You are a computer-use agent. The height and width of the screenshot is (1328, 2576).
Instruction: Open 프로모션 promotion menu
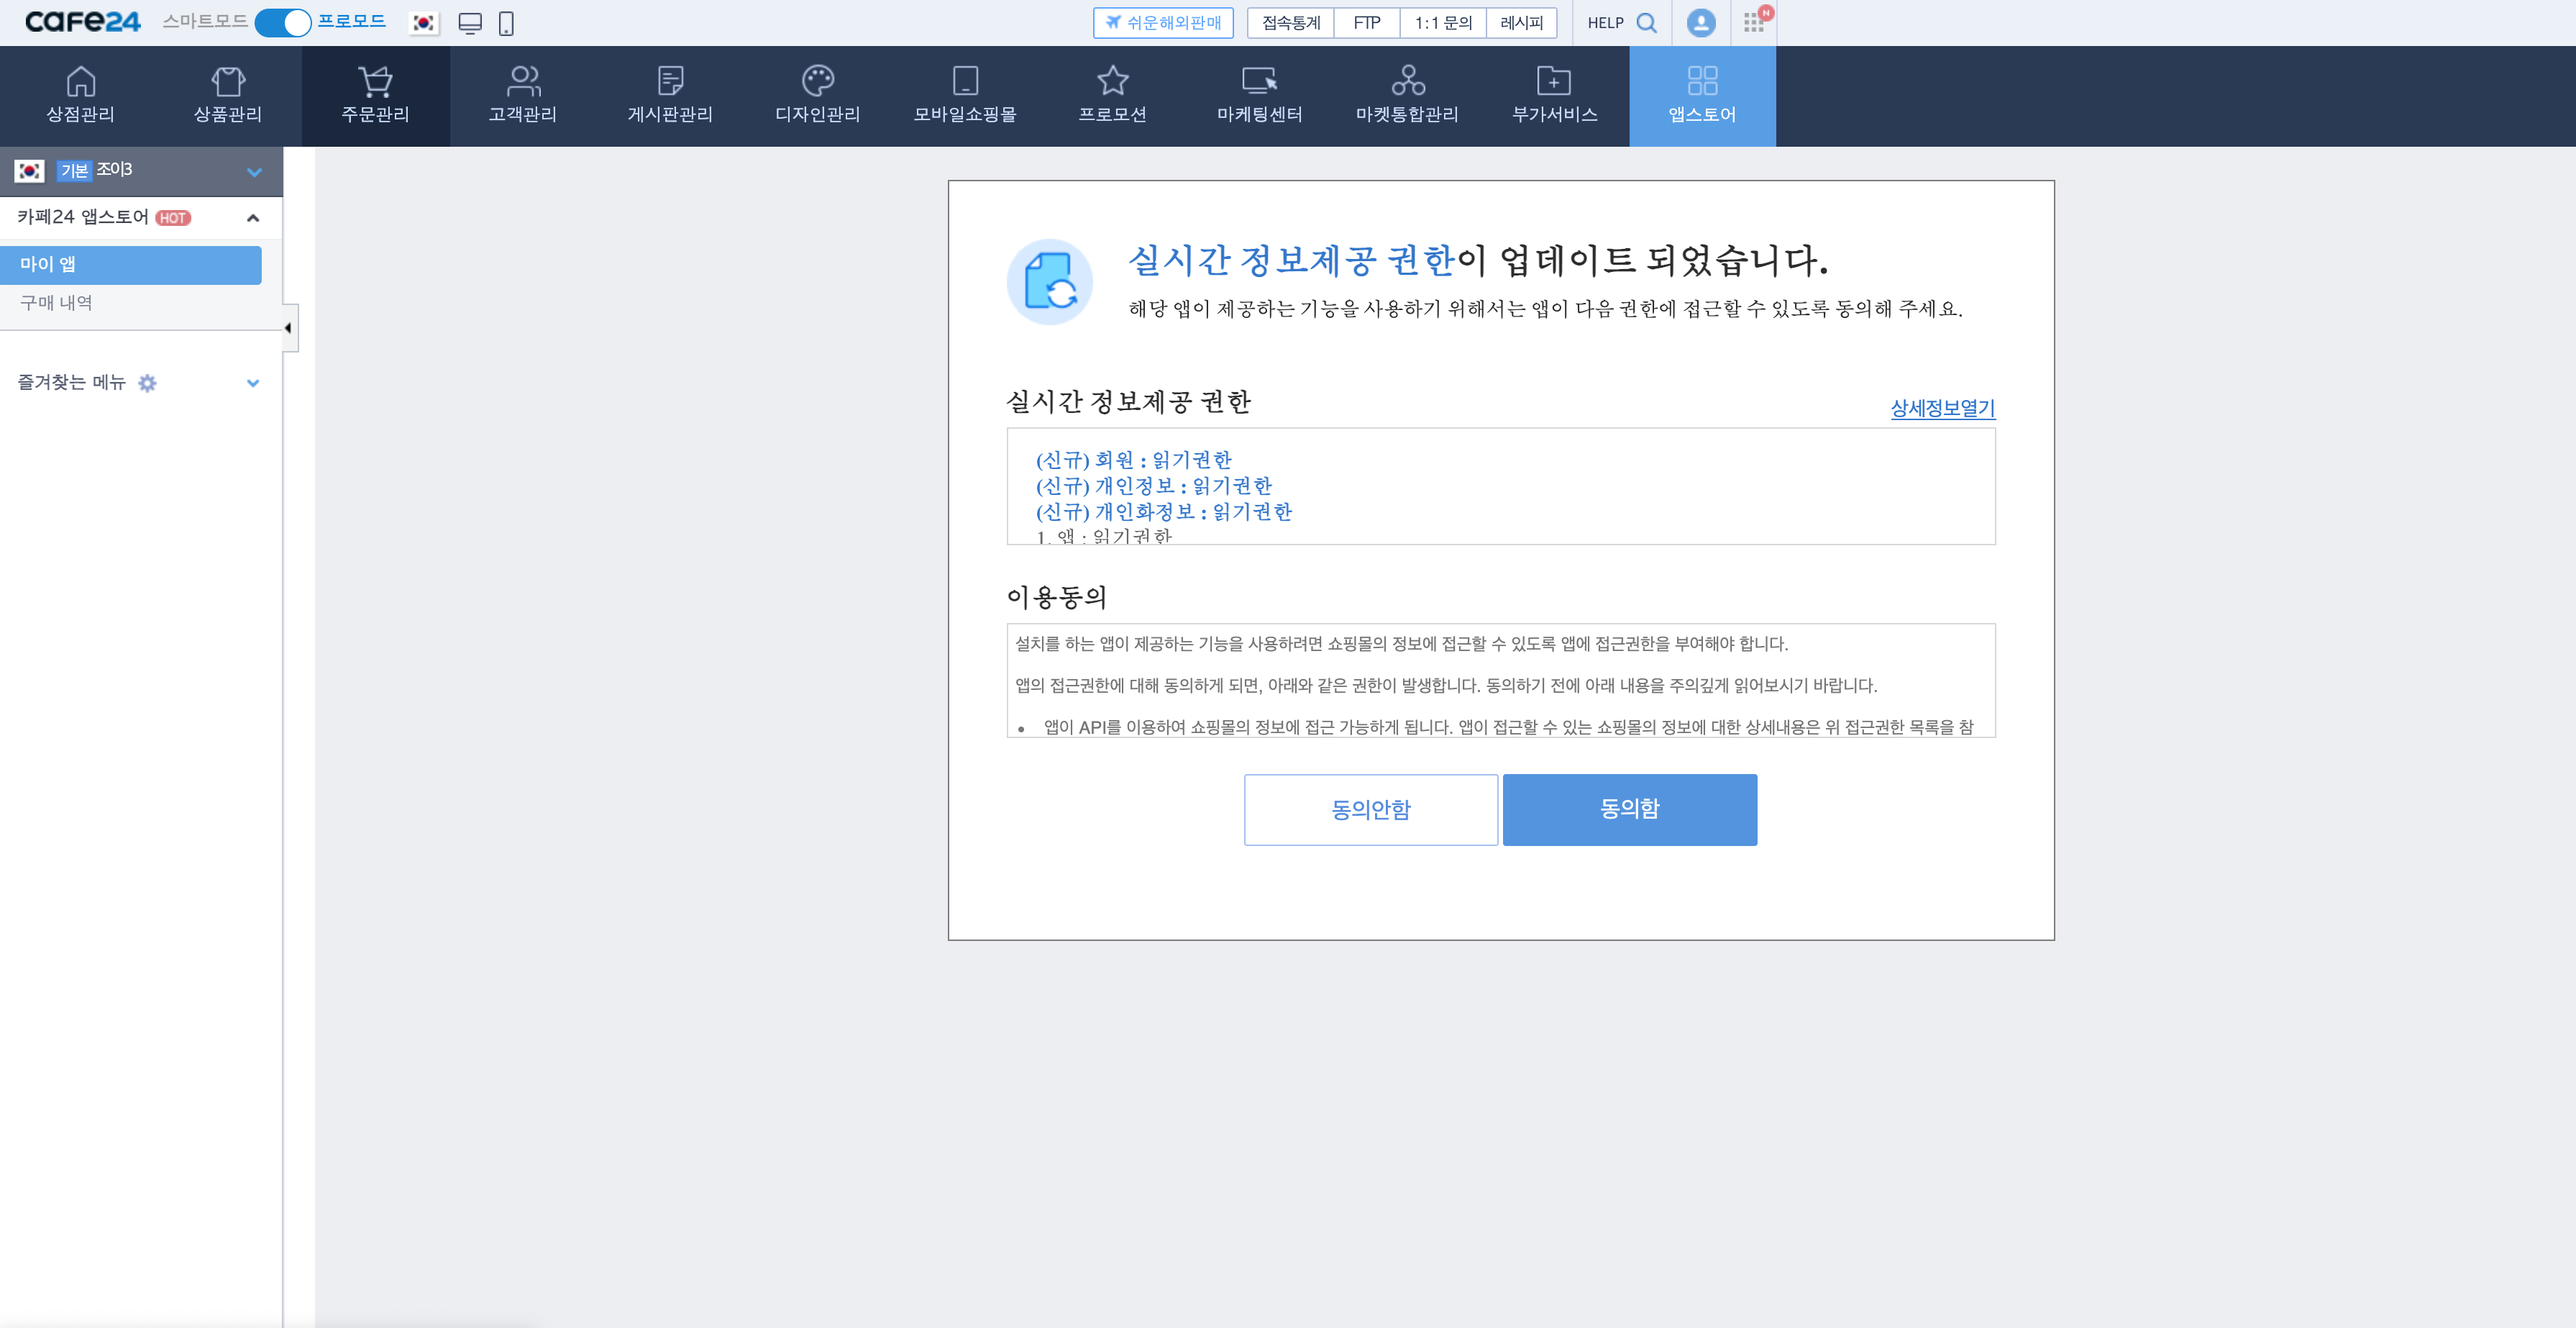tap(1113, 96)
